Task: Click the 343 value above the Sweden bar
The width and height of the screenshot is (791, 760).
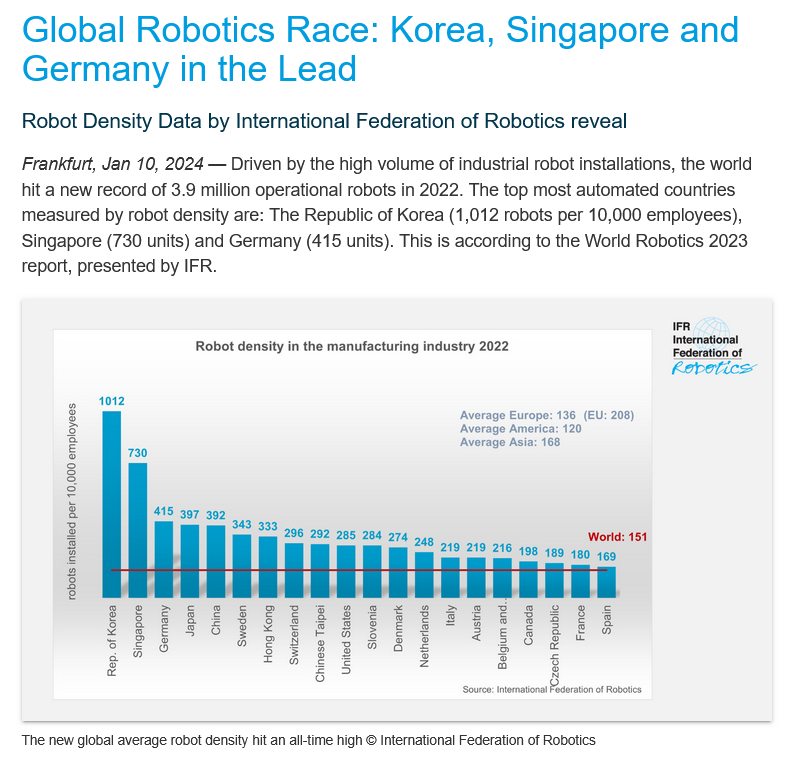Action: point(242,524)
